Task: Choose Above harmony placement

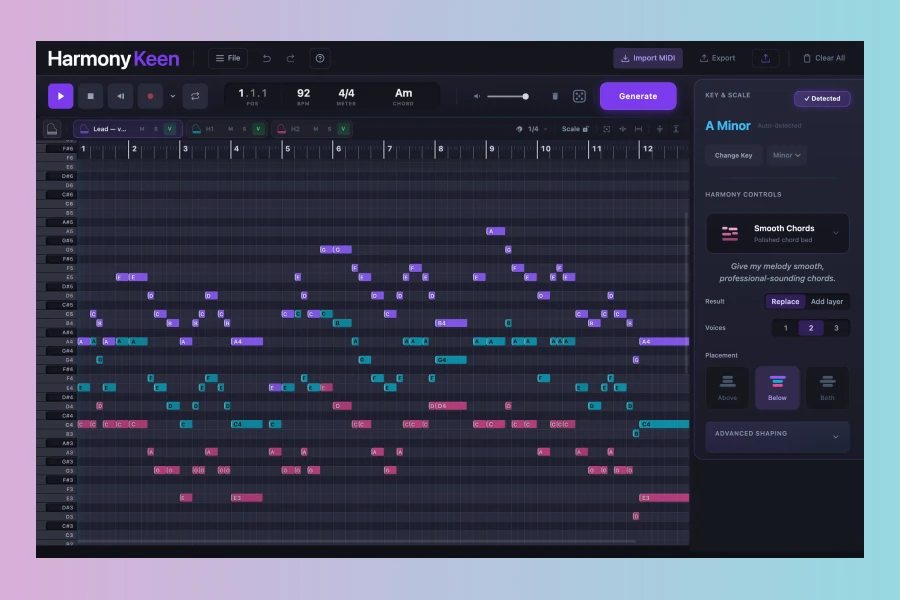Action: (x=727, y=388)
